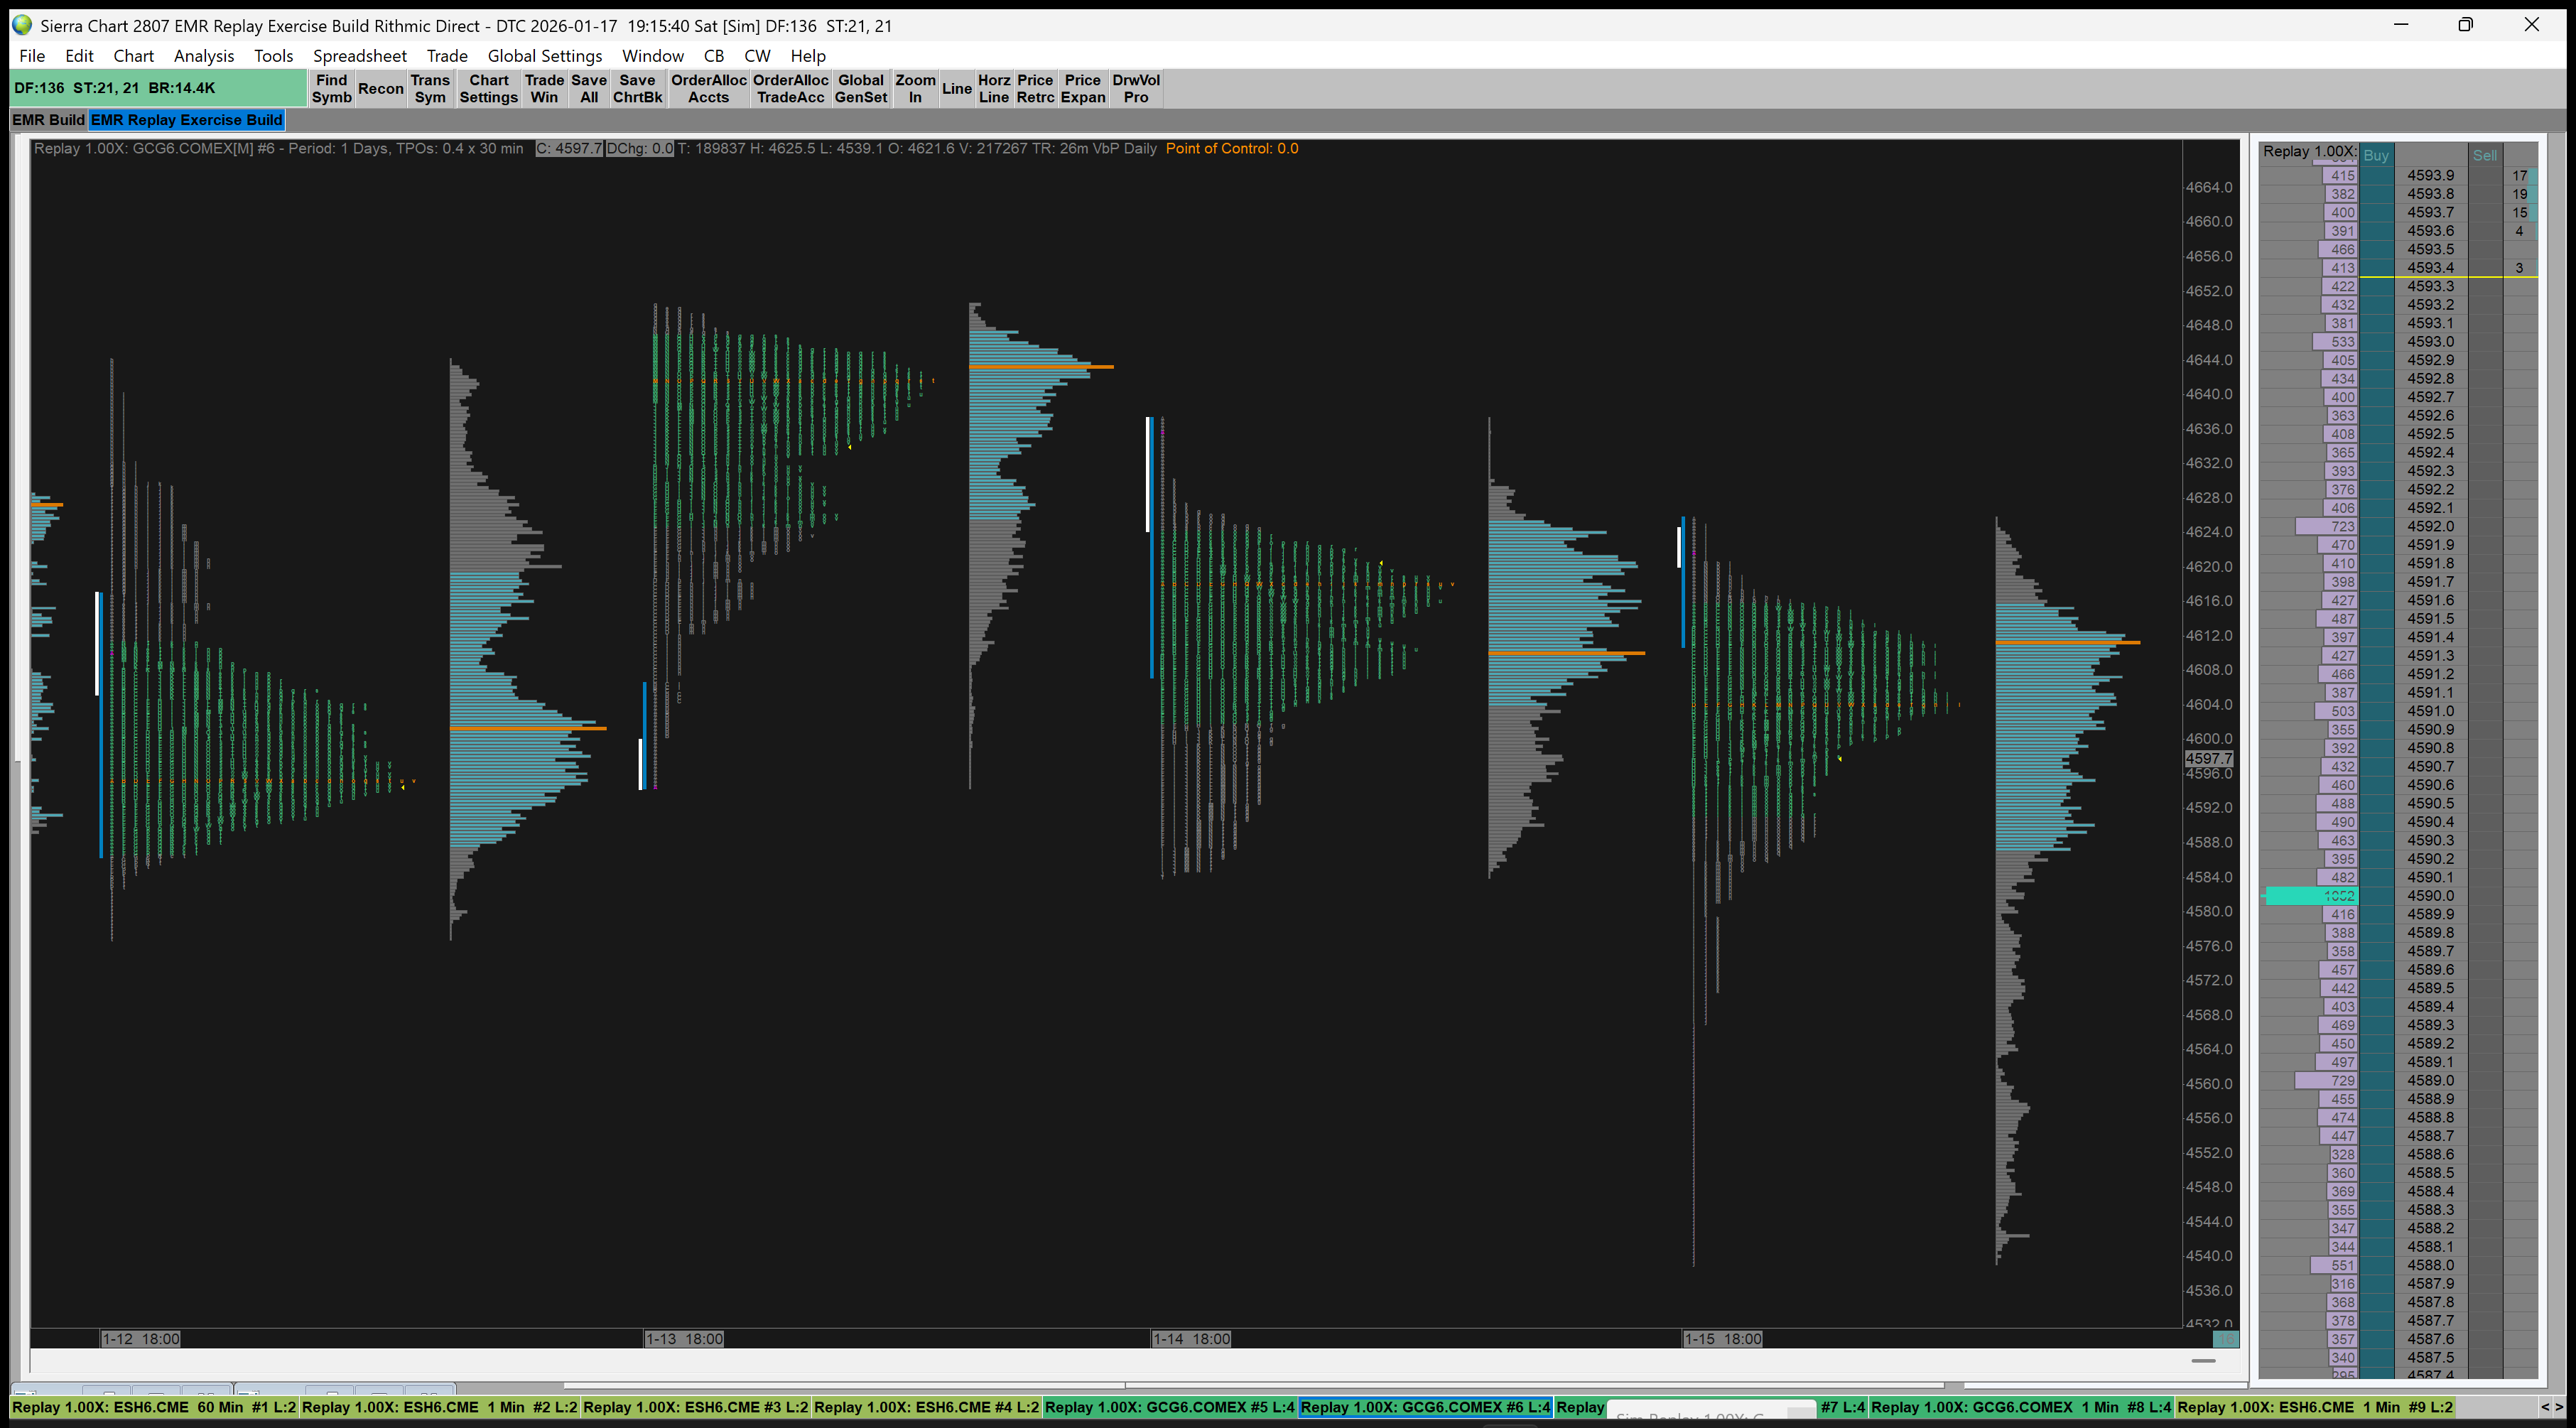Click the Sierra Chart title bar icon
This screenshot has width=2576, height=1428.
coord(22,25)
